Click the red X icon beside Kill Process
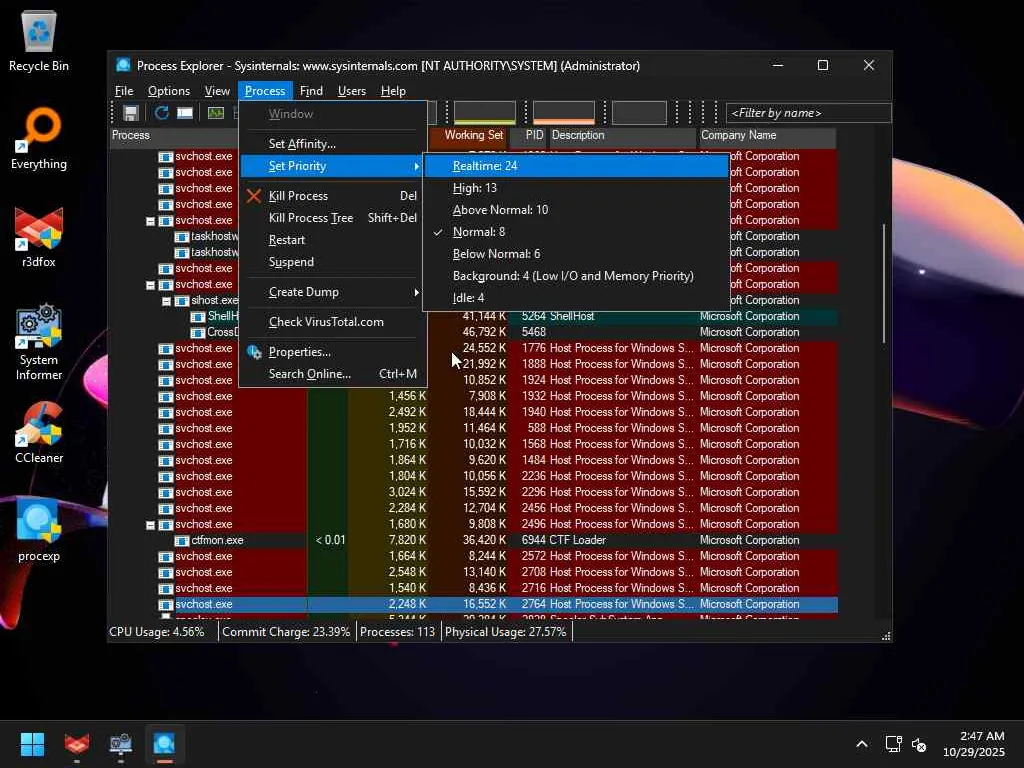1024x768 pixels. 254,195
